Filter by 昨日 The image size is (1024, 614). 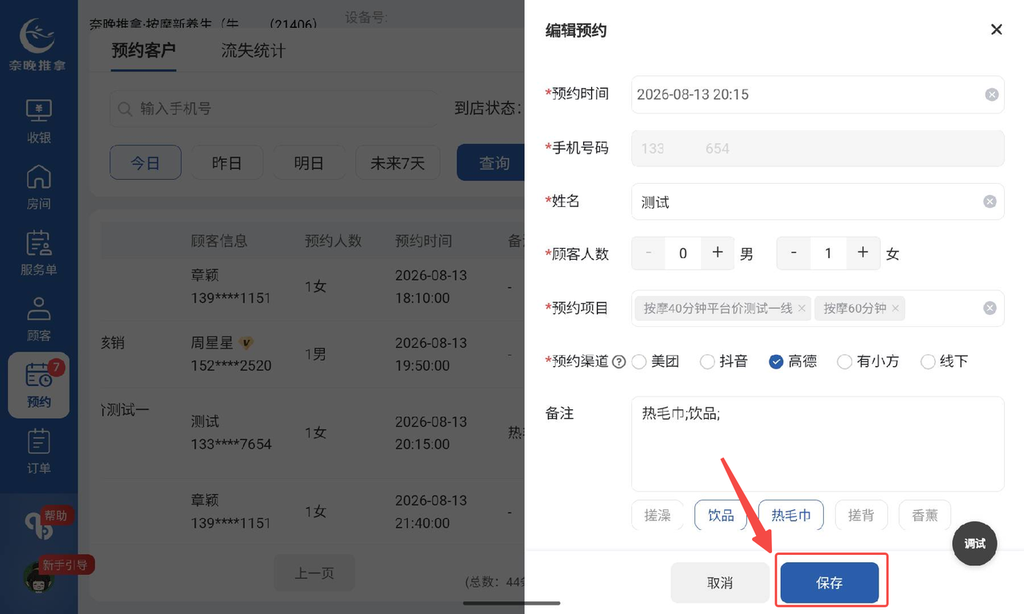point(227,163)
